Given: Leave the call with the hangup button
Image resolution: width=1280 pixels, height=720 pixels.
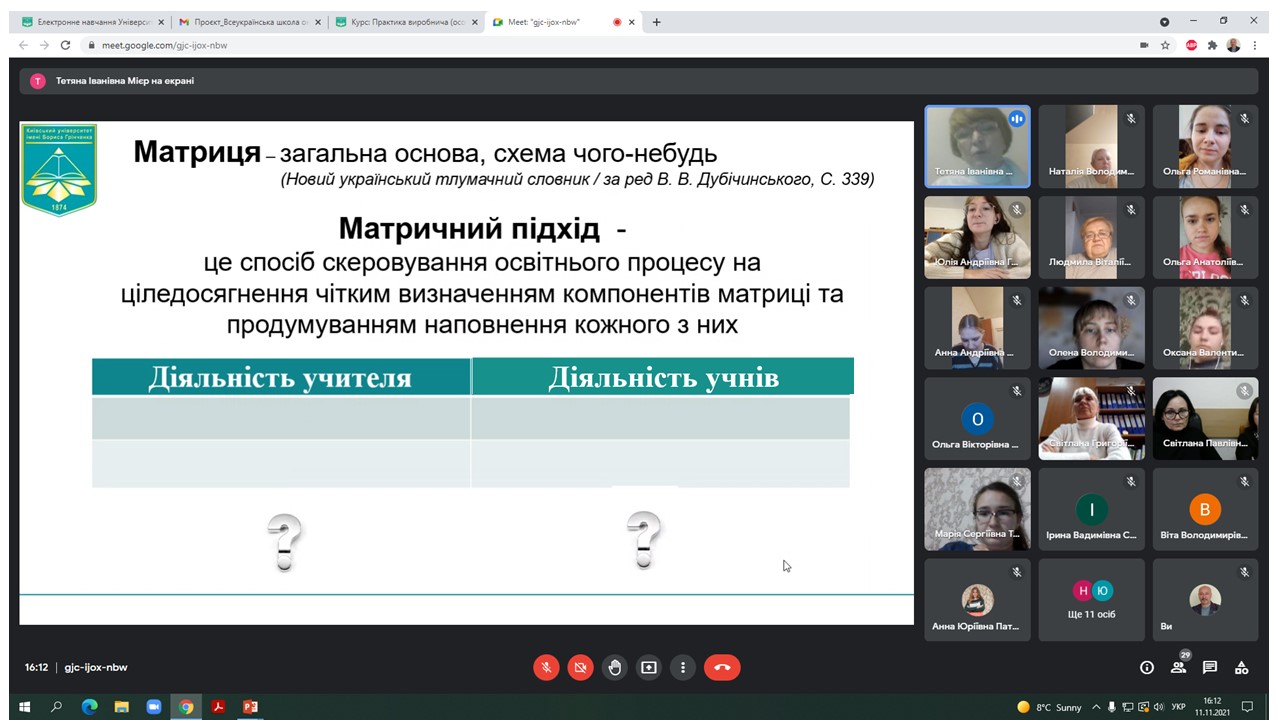Looking at the screenshot, I should pyautogui.click(x=722, y=667).
